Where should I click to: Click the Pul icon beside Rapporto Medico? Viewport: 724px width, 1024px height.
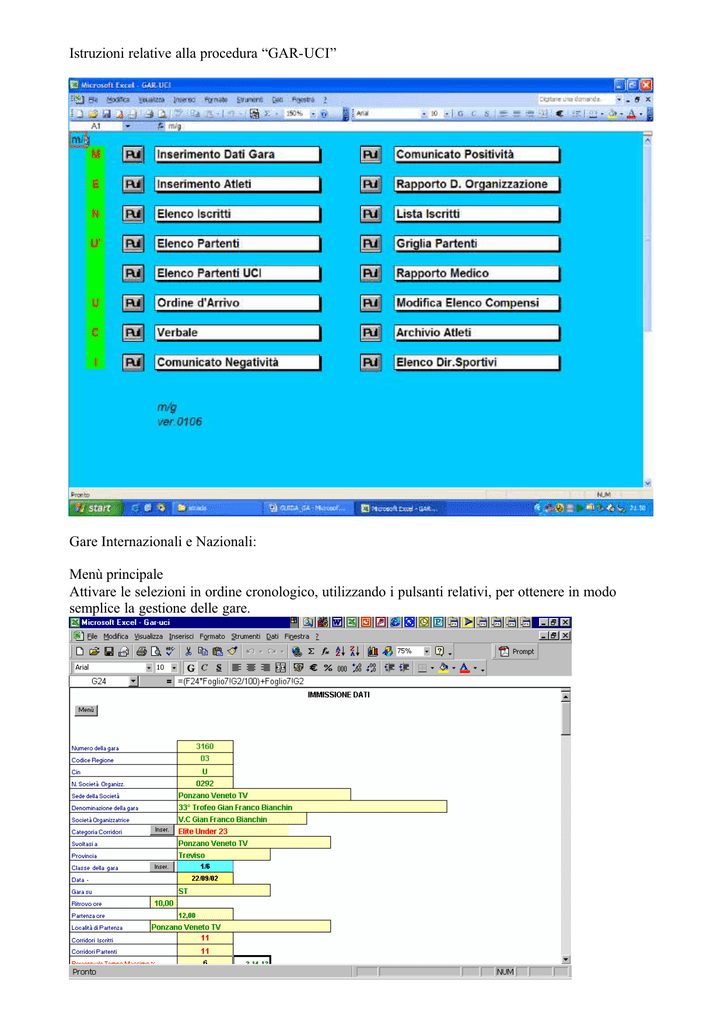pos(371,274)
